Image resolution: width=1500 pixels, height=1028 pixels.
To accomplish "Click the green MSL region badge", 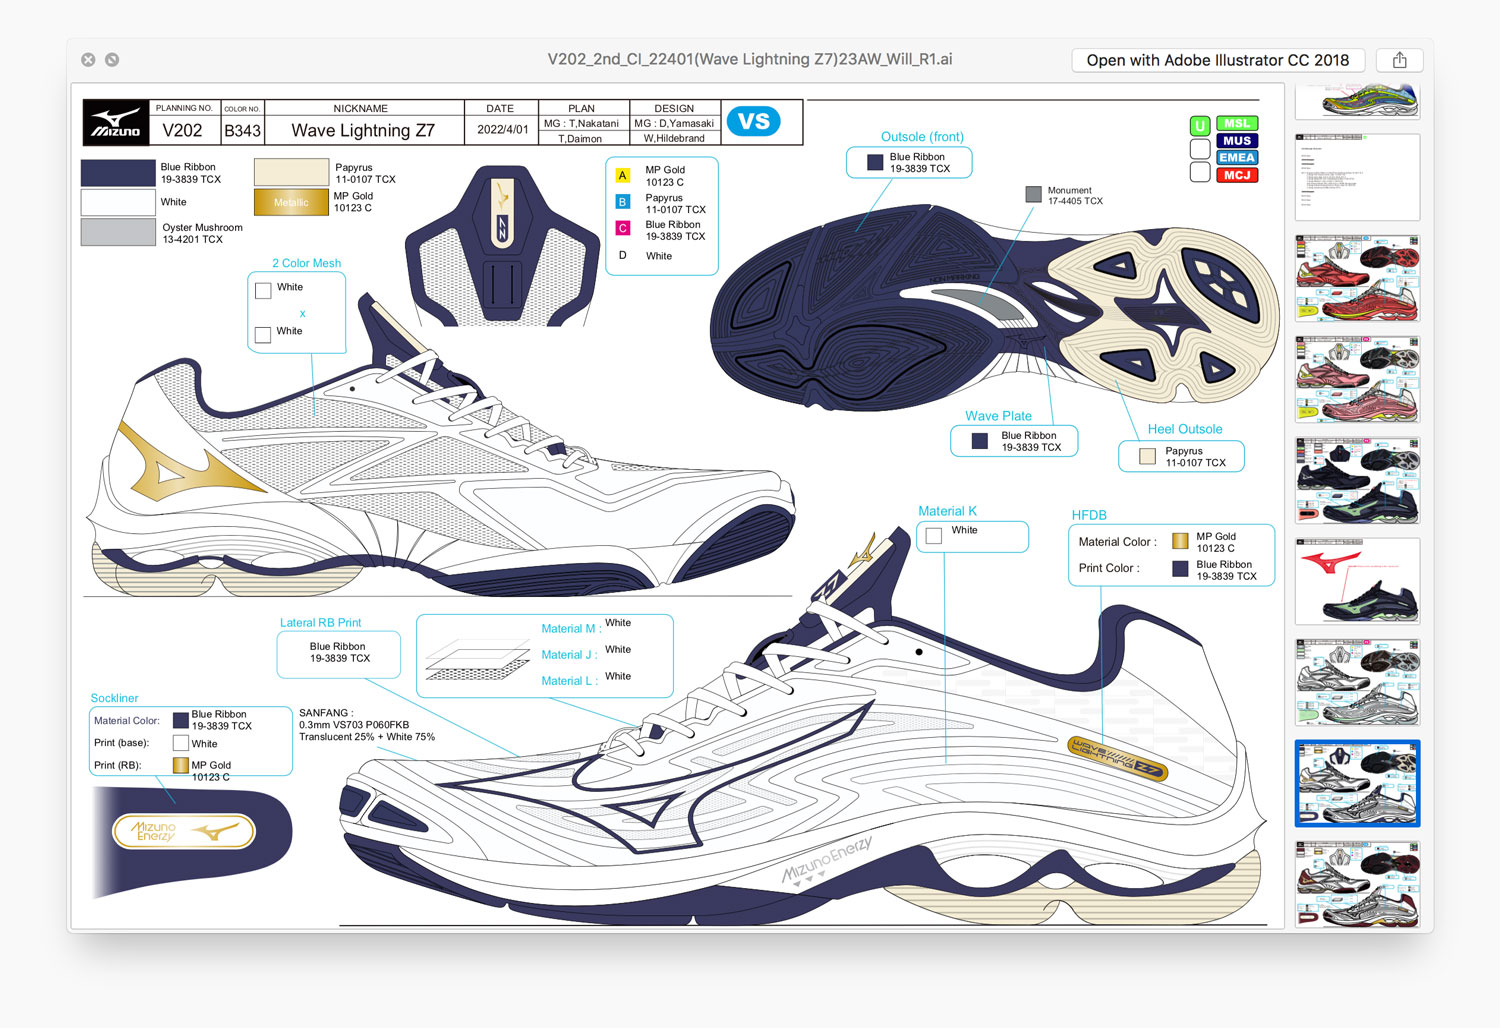I will click(x=1237, y=124).
